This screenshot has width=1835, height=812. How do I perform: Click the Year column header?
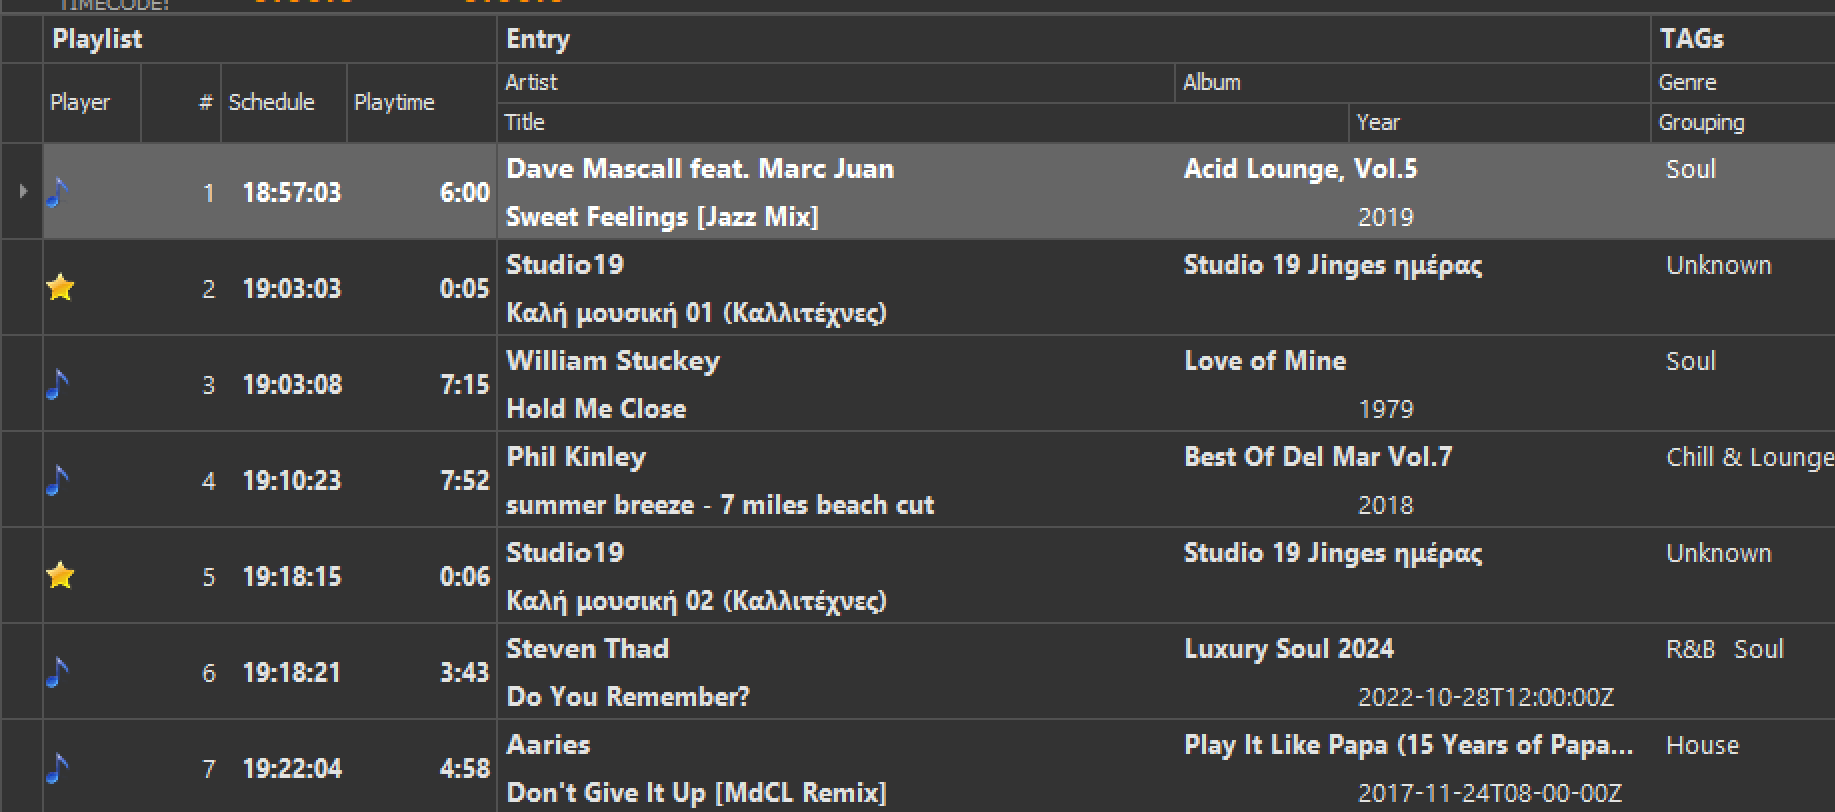pos(1378,123)
